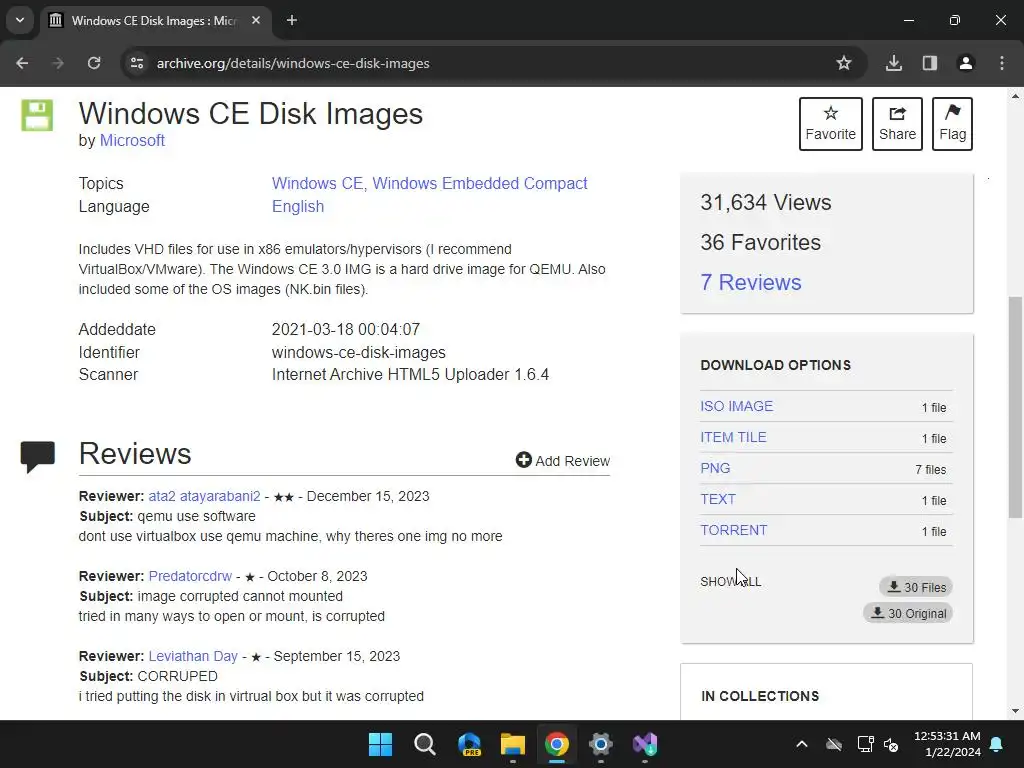Screen dimensions: 1024x768
Task: Select the identifier 'windows-ce-disk-images' text
Action: (359, 353)
